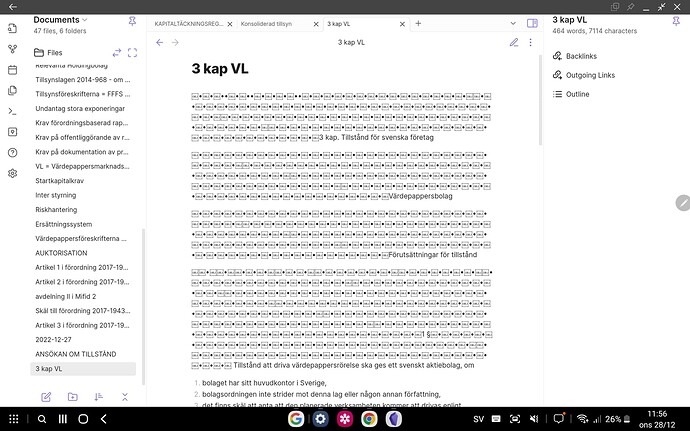The height and width of the screenshot is (431, 690).
Task: Switch to the Konsoliderad tillsyn tab
Action: [267, 22]
